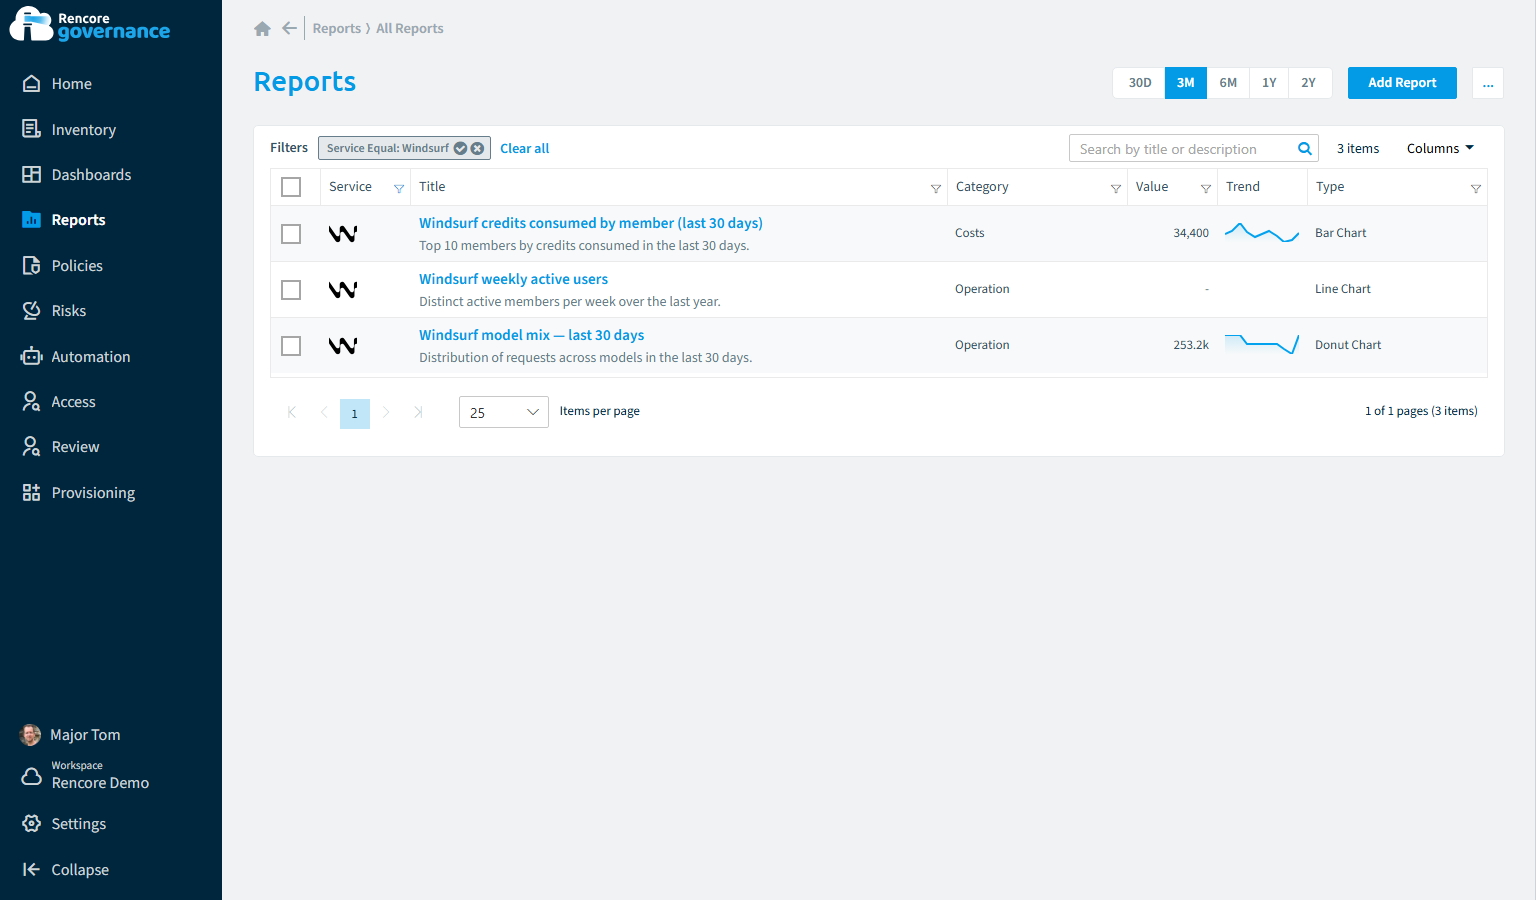Select the 1Y time range

click(x=1269, y=83)
